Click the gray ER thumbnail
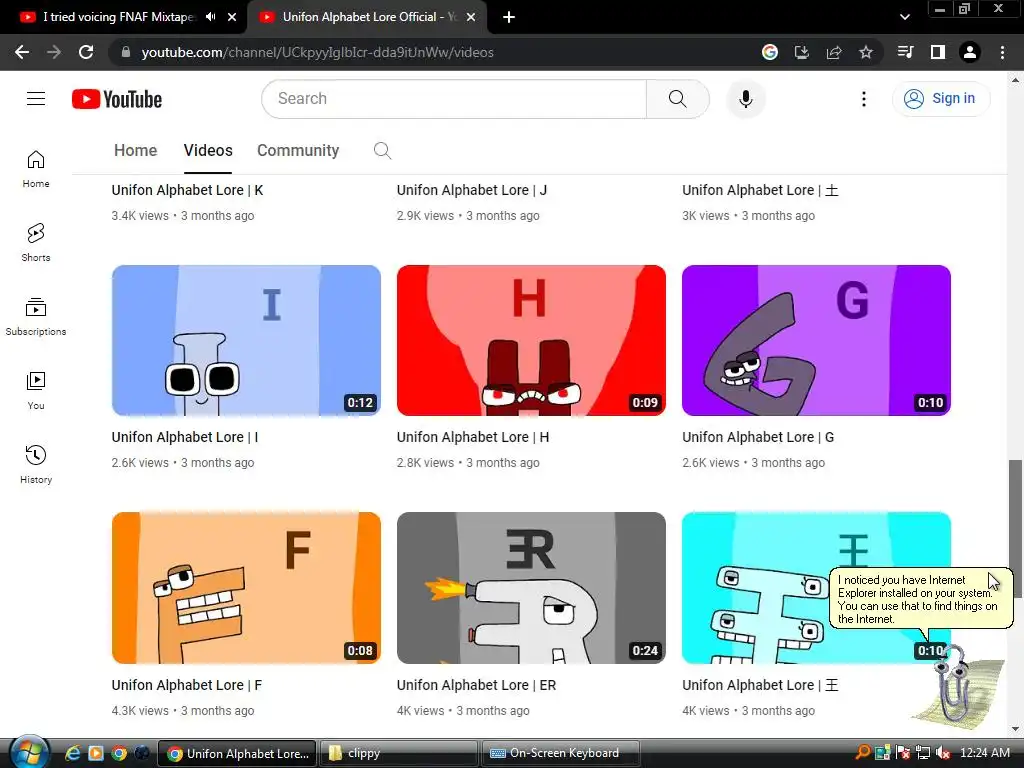 (x=531, y=588)
